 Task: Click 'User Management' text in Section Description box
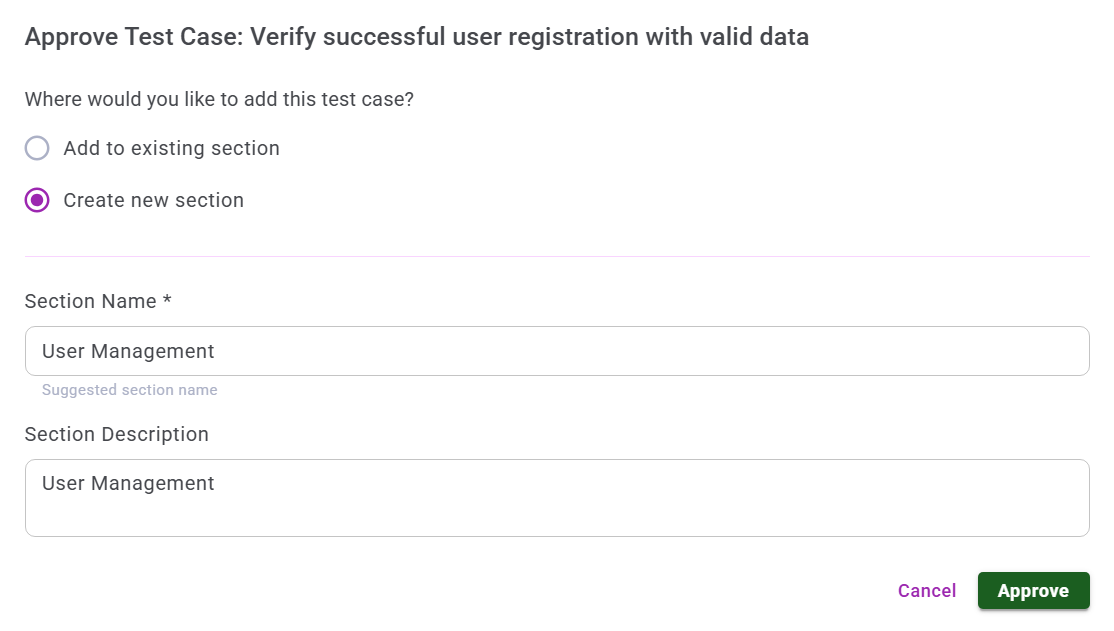(128, 484)
